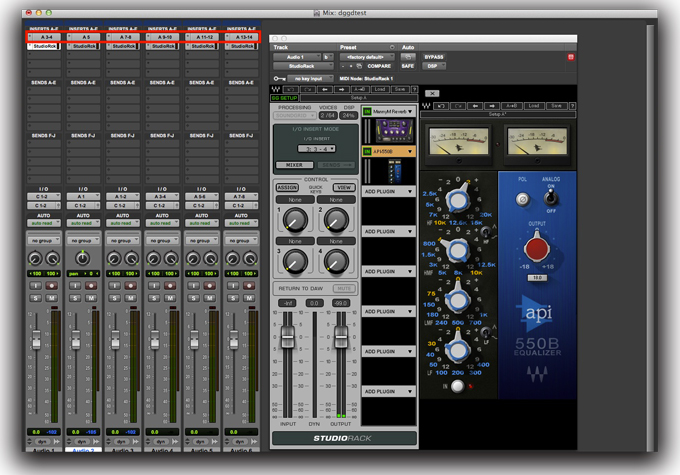Open A 5-6 input selector on mixer
Screen dimensions: 680x475
point(201,197)
